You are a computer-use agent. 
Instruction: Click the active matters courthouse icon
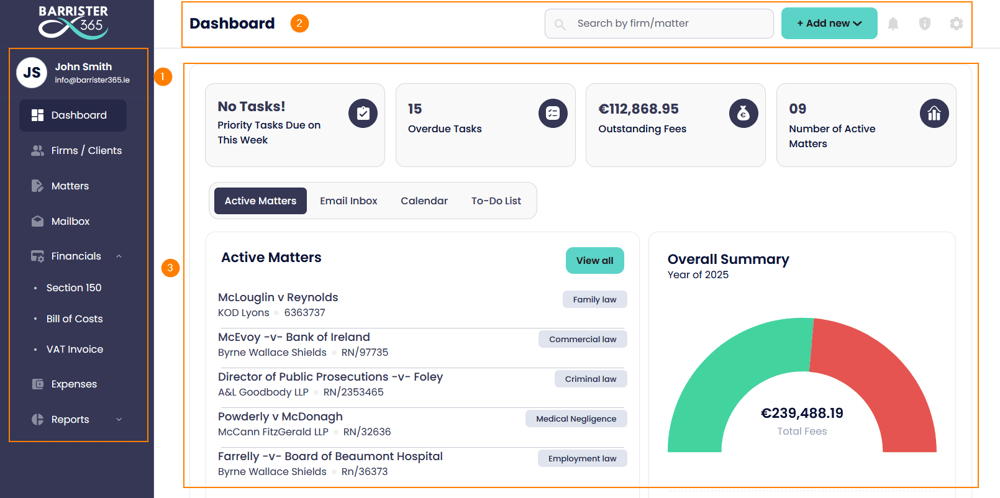pyautogui.click(x=933, y=113)
